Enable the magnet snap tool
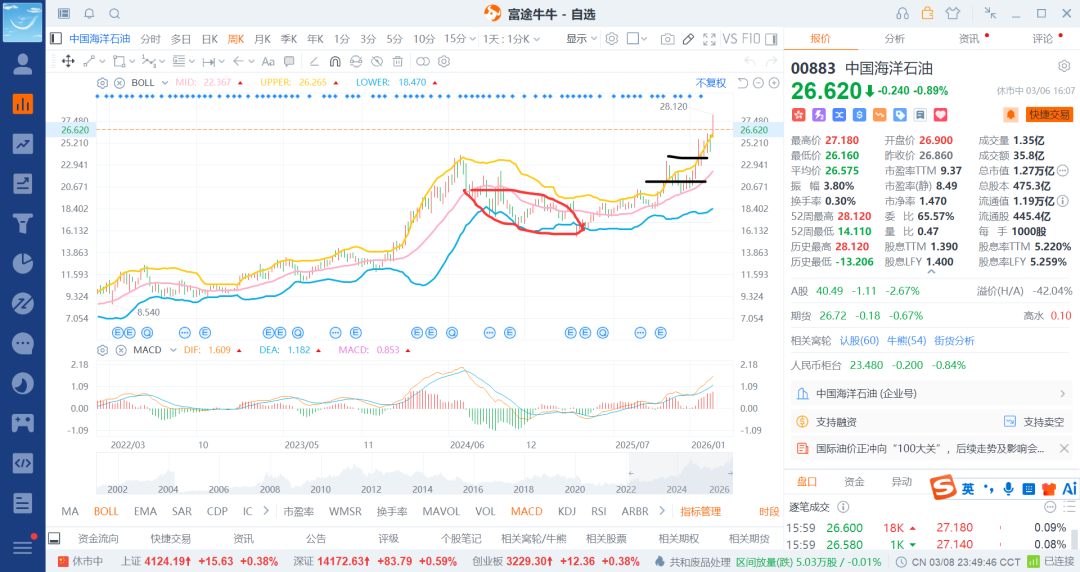This screenshot has height=572, width=1080. [335, 61]
